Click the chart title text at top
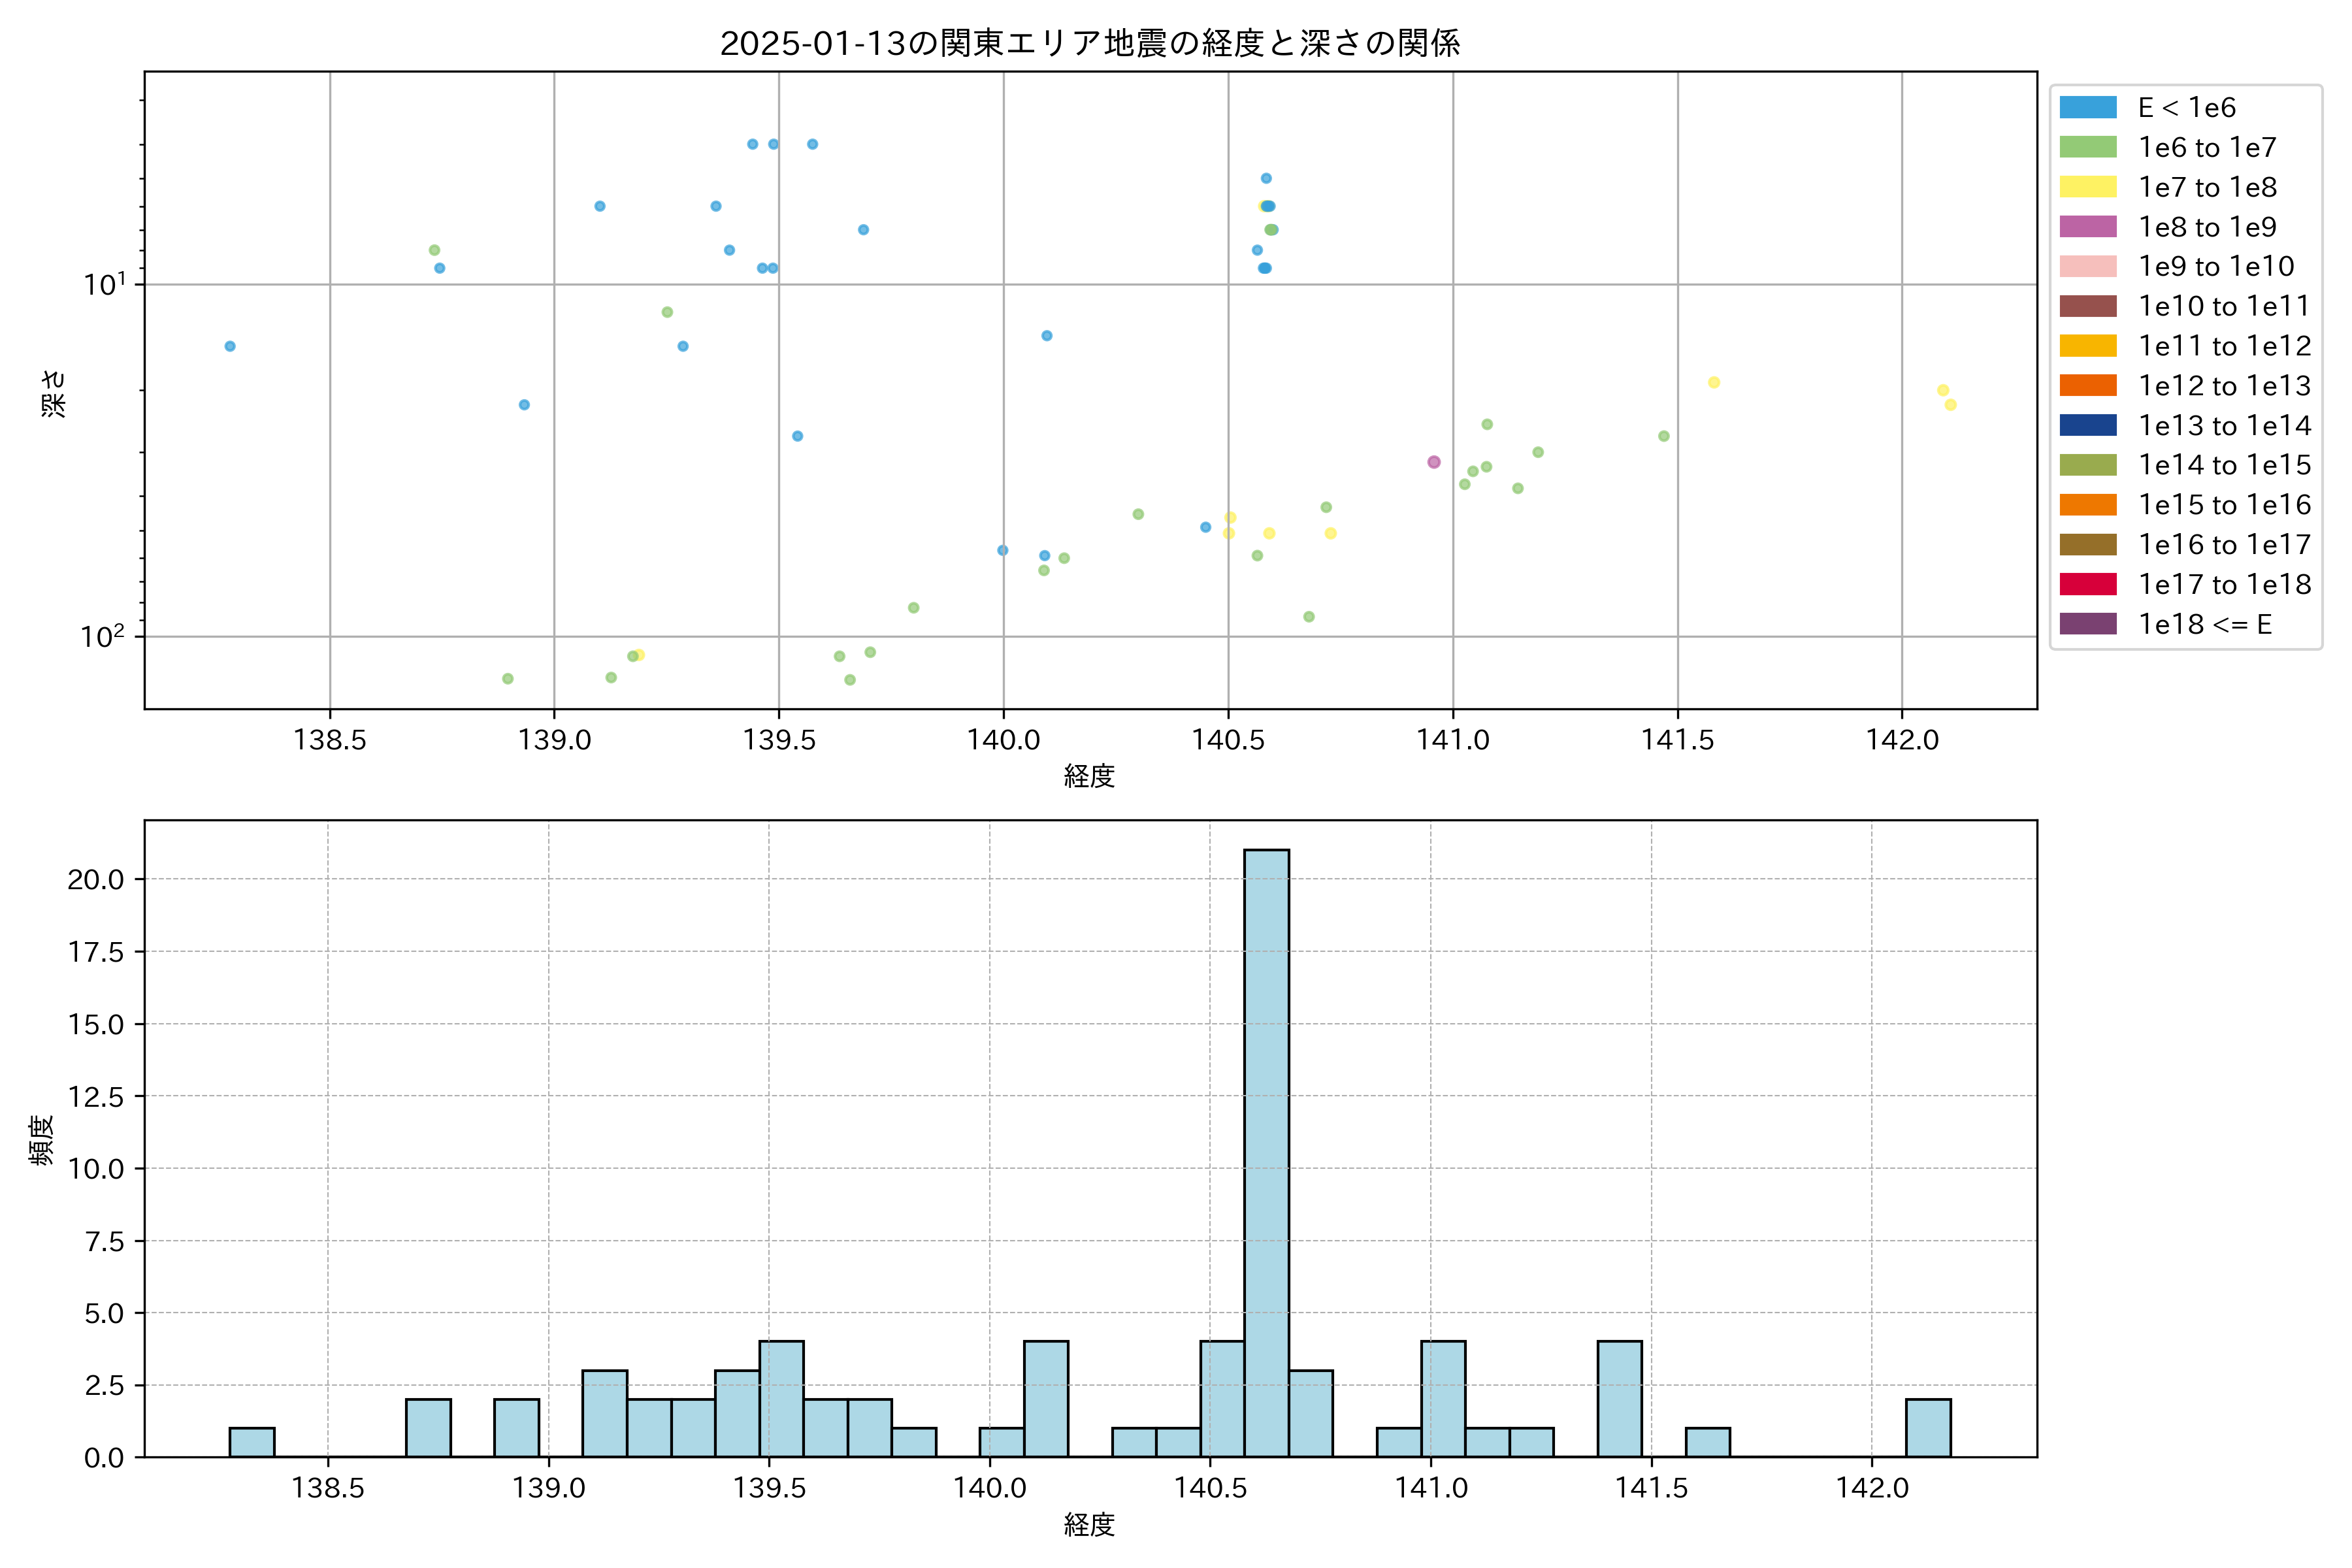This screenshot has width=2352, height=1568. [x=1090, y=43]
